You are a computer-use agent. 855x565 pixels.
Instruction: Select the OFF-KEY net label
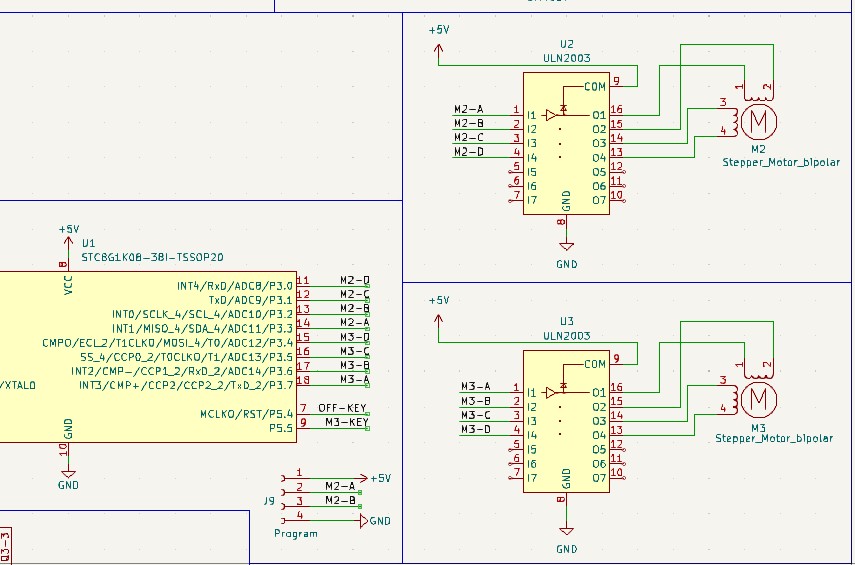(343, 408)
